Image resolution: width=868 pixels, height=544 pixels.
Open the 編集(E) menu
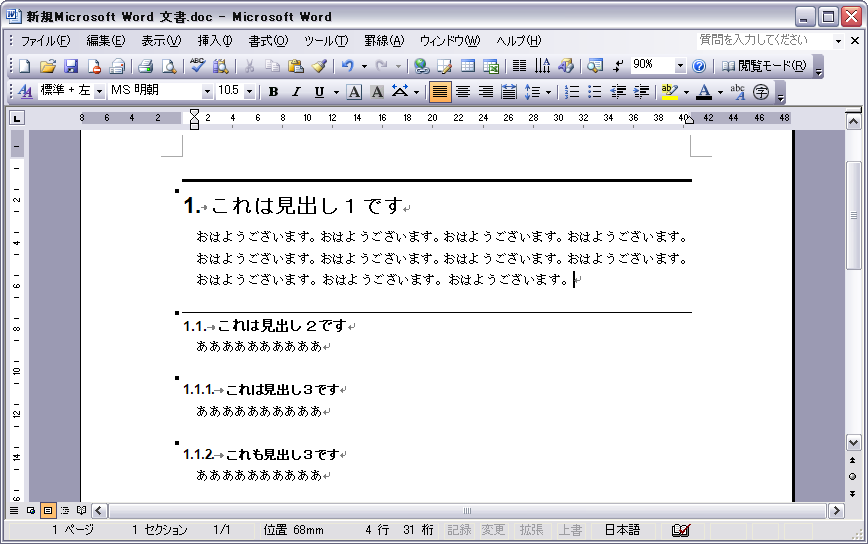106,41
